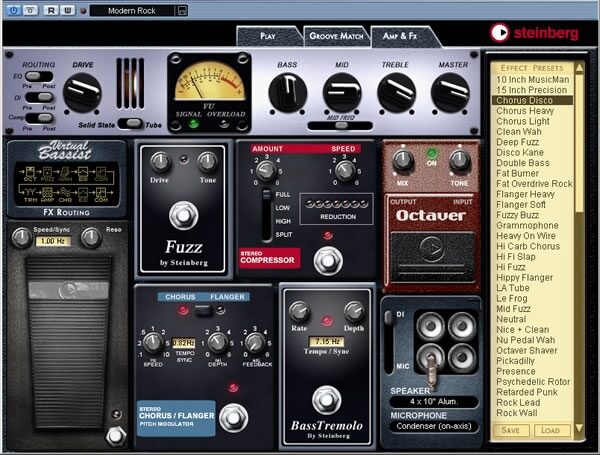This screenshot has width=600, height=455.
Task: Select the 10 Inch MusicMan preset
Action: [532, 80]
